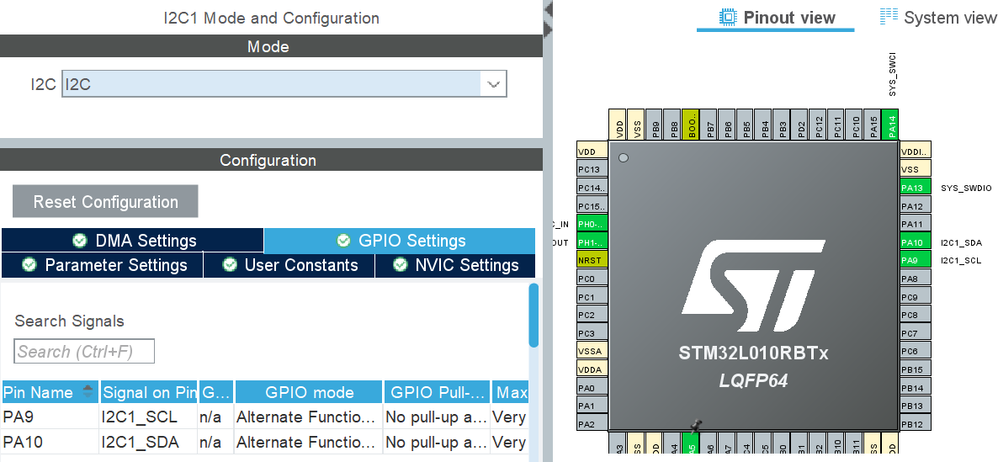Switch to the GPIO Settings tab
This screenshot has height=462, width=998.
[x=400, y=241]
